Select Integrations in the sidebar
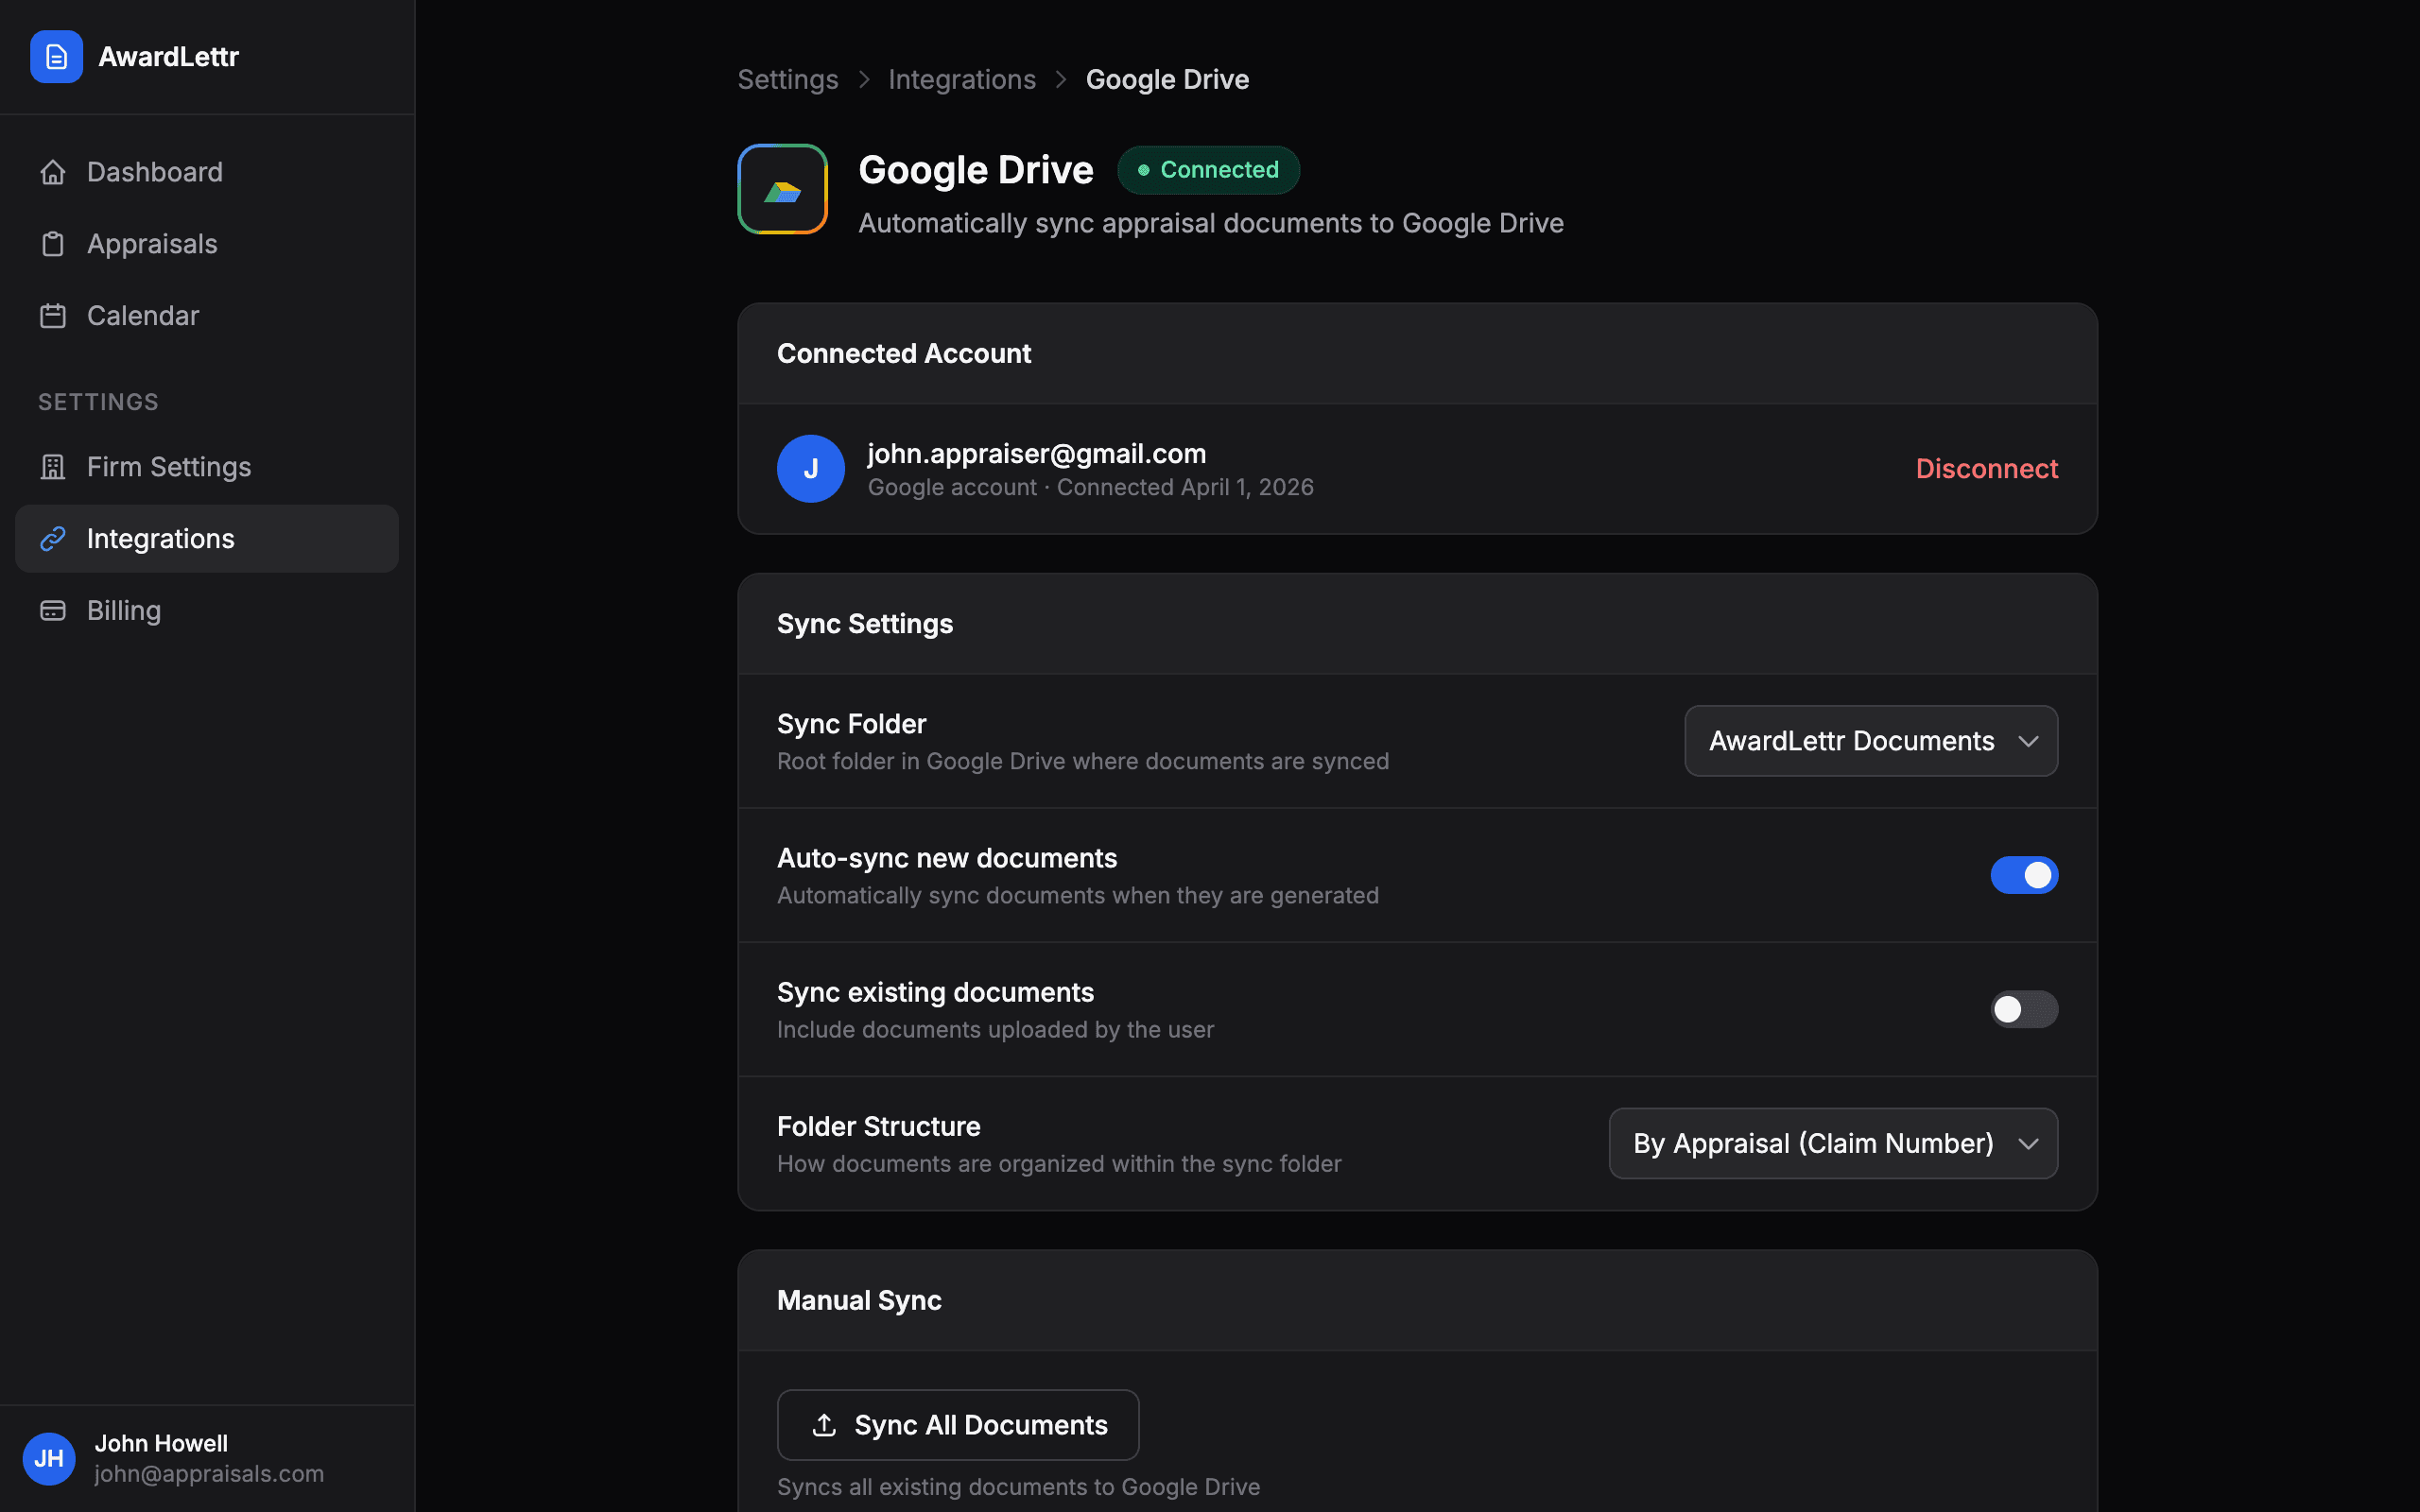Viewport: 2420px width, 1512px height. (207, 539)
